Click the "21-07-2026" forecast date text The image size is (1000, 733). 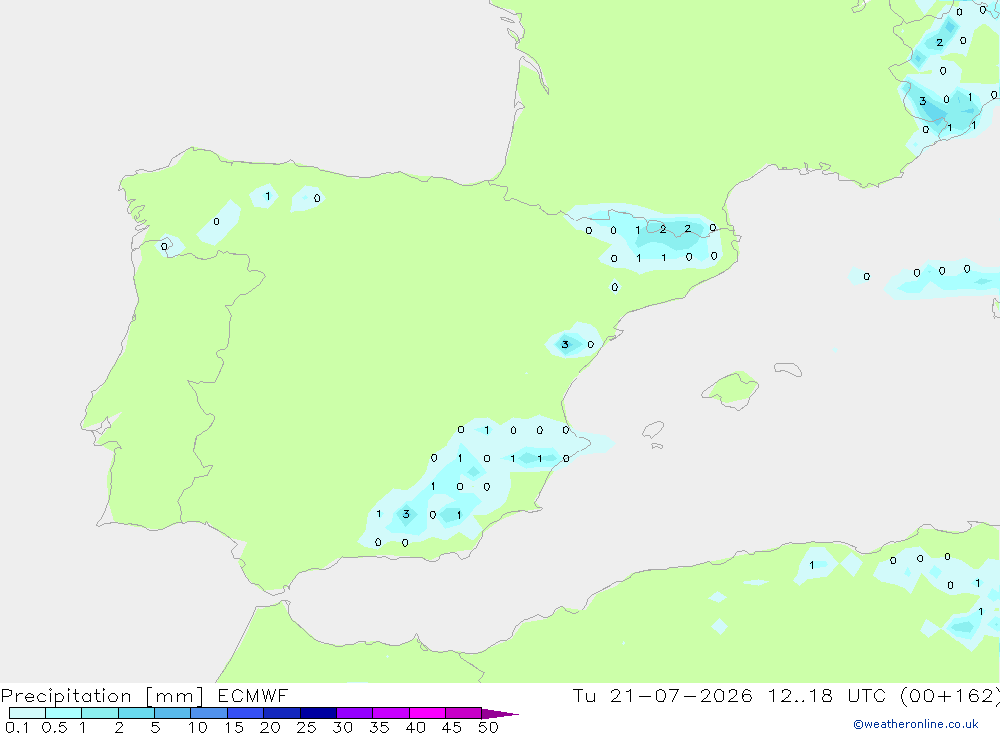[681, 695]
